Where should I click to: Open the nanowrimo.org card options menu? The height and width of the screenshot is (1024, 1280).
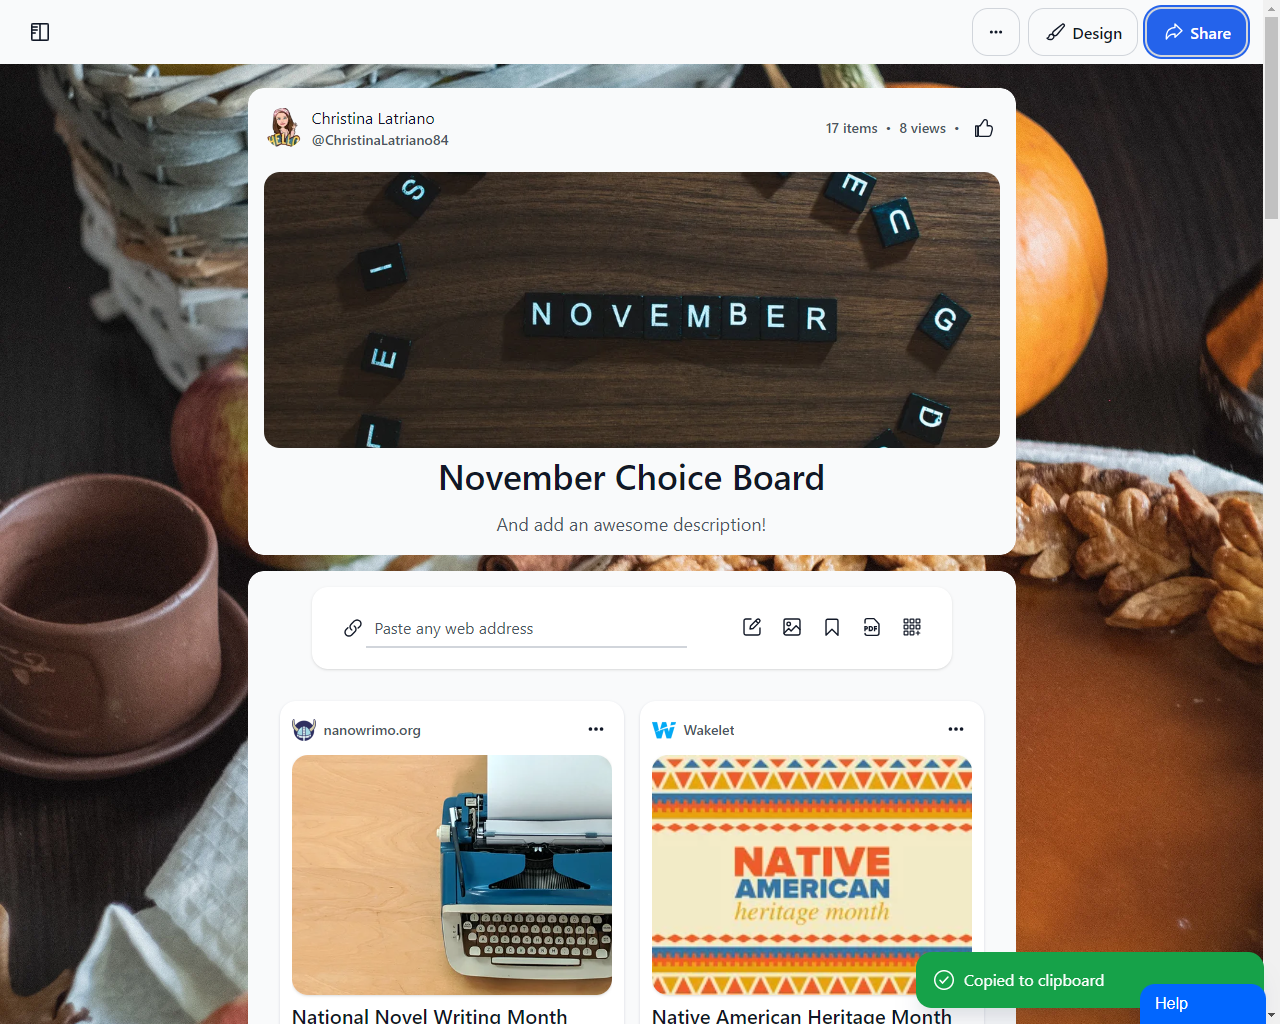pyautogui.click(x=596, y=729)
